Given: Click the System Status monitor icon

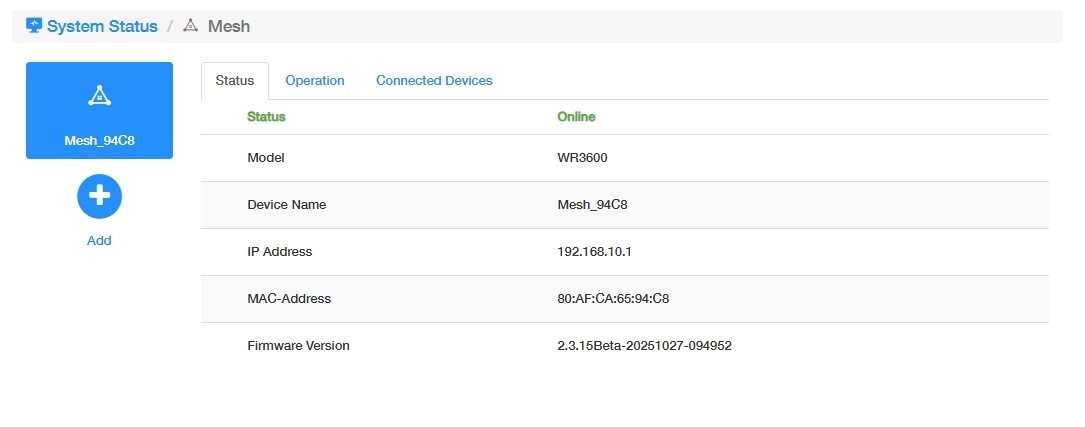Looking at the screenshot, I should coord(34,26).
